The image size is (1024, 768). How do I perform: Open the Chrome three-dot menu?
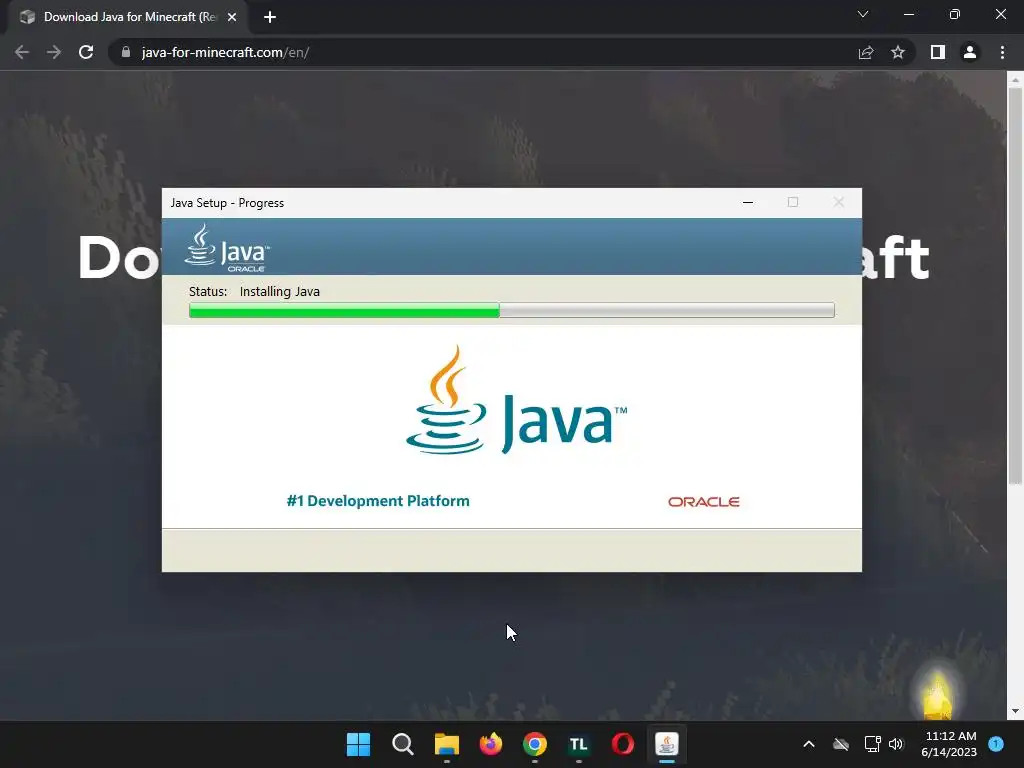tap(1002, 52)
